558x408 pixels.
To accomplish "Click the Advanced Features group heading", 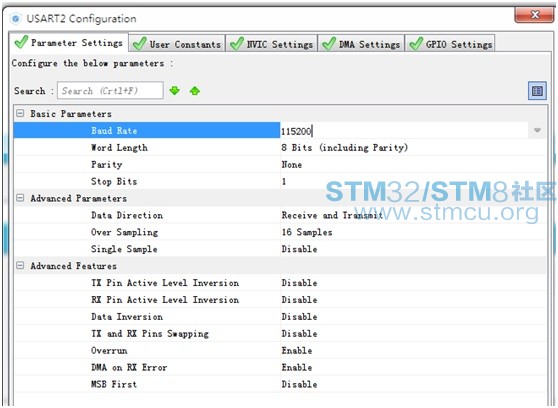I will [x=73, y=266].
